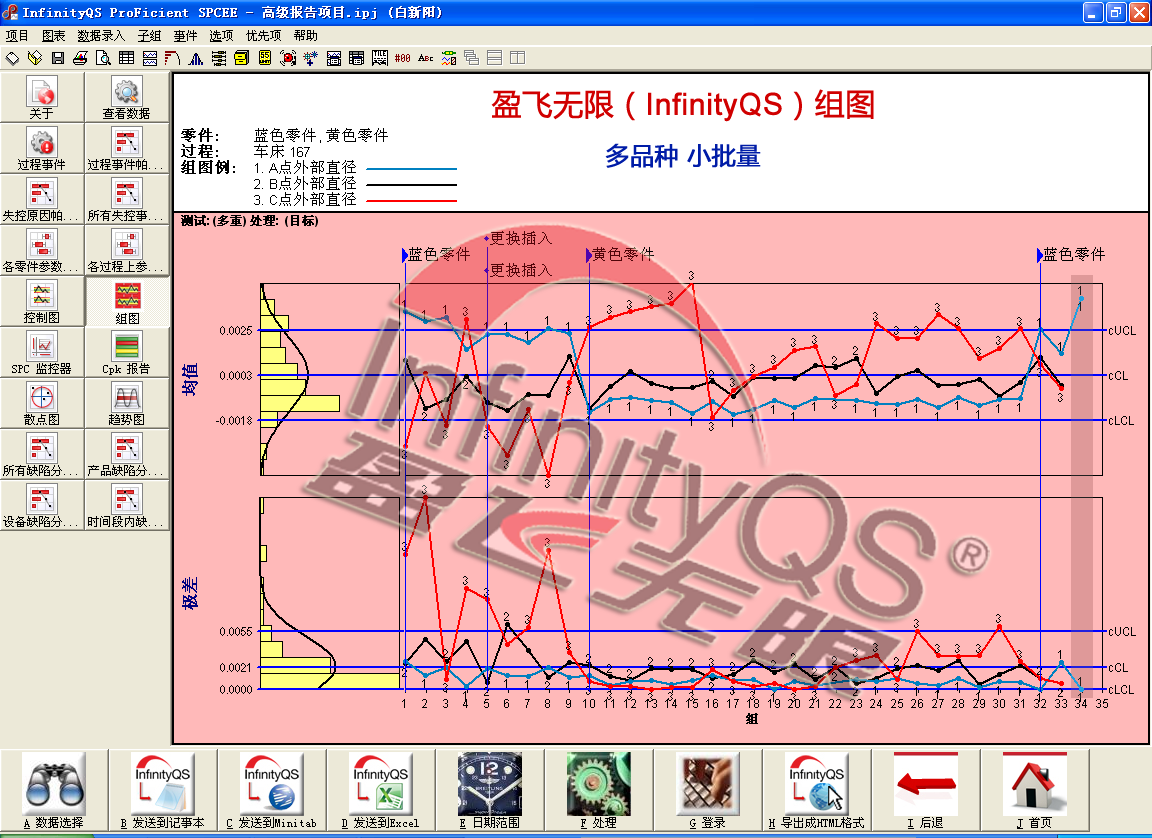Click the 黄色零件 marker on the chart
1152x838 pixels.
pyautogui.click(x=622, y=255)
